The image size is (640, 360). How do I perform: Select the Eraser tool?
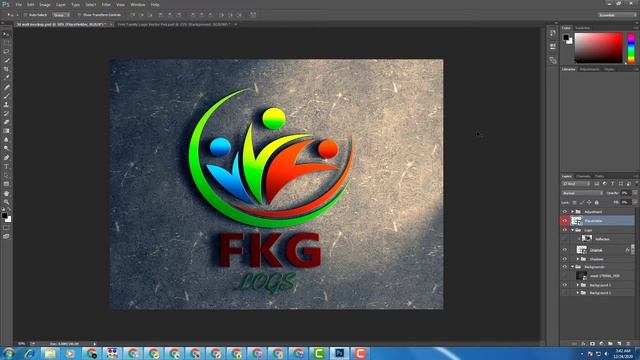tap(6, 122)
